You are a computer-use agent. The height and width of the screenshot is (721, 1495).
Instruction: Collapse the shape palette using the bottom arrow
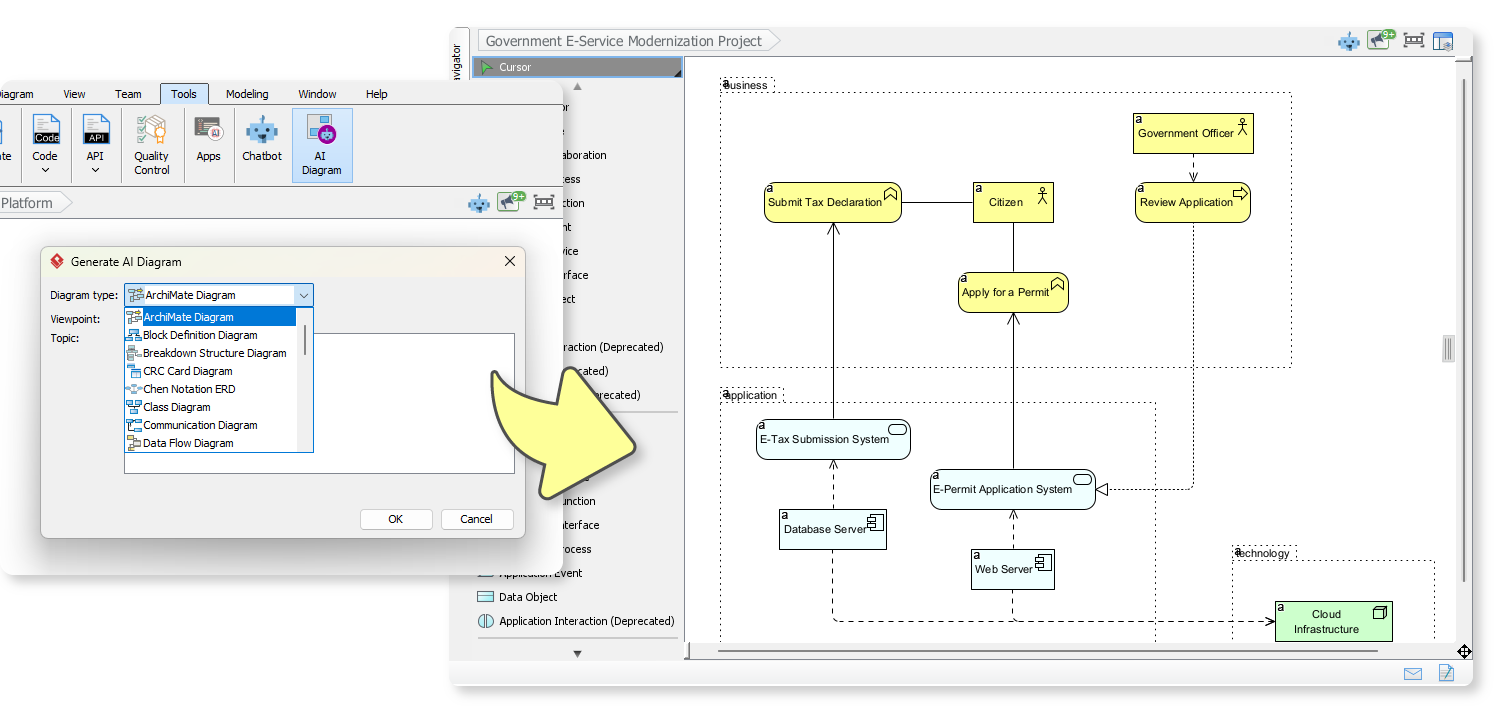[577, 652]
